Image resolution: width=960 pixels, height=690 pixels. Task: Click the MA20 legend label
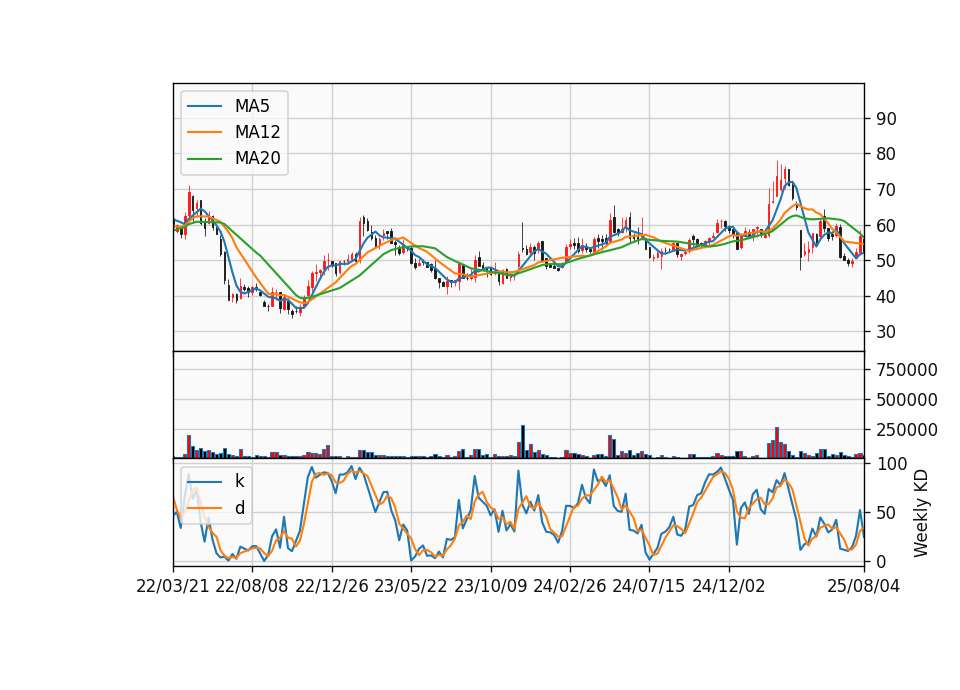257,159
